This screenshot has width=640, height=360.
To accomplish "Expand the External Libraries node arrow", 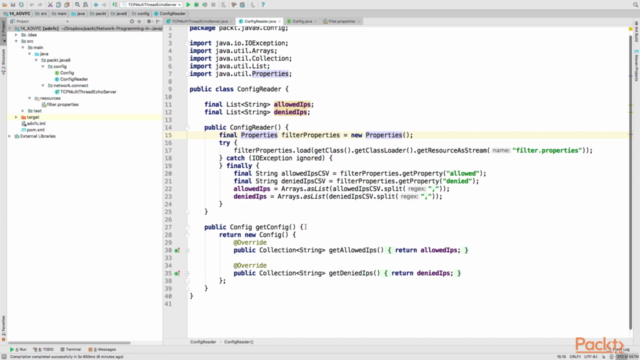I will tap(10, 136).
